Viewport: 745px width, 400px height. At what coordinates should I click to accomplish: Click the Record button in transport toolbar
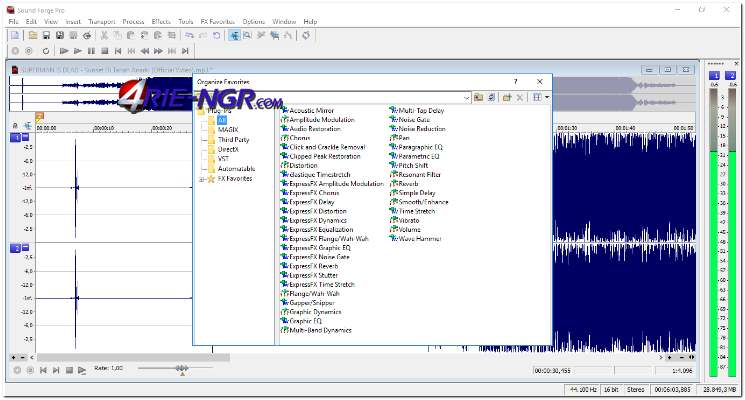click(15, 51)
